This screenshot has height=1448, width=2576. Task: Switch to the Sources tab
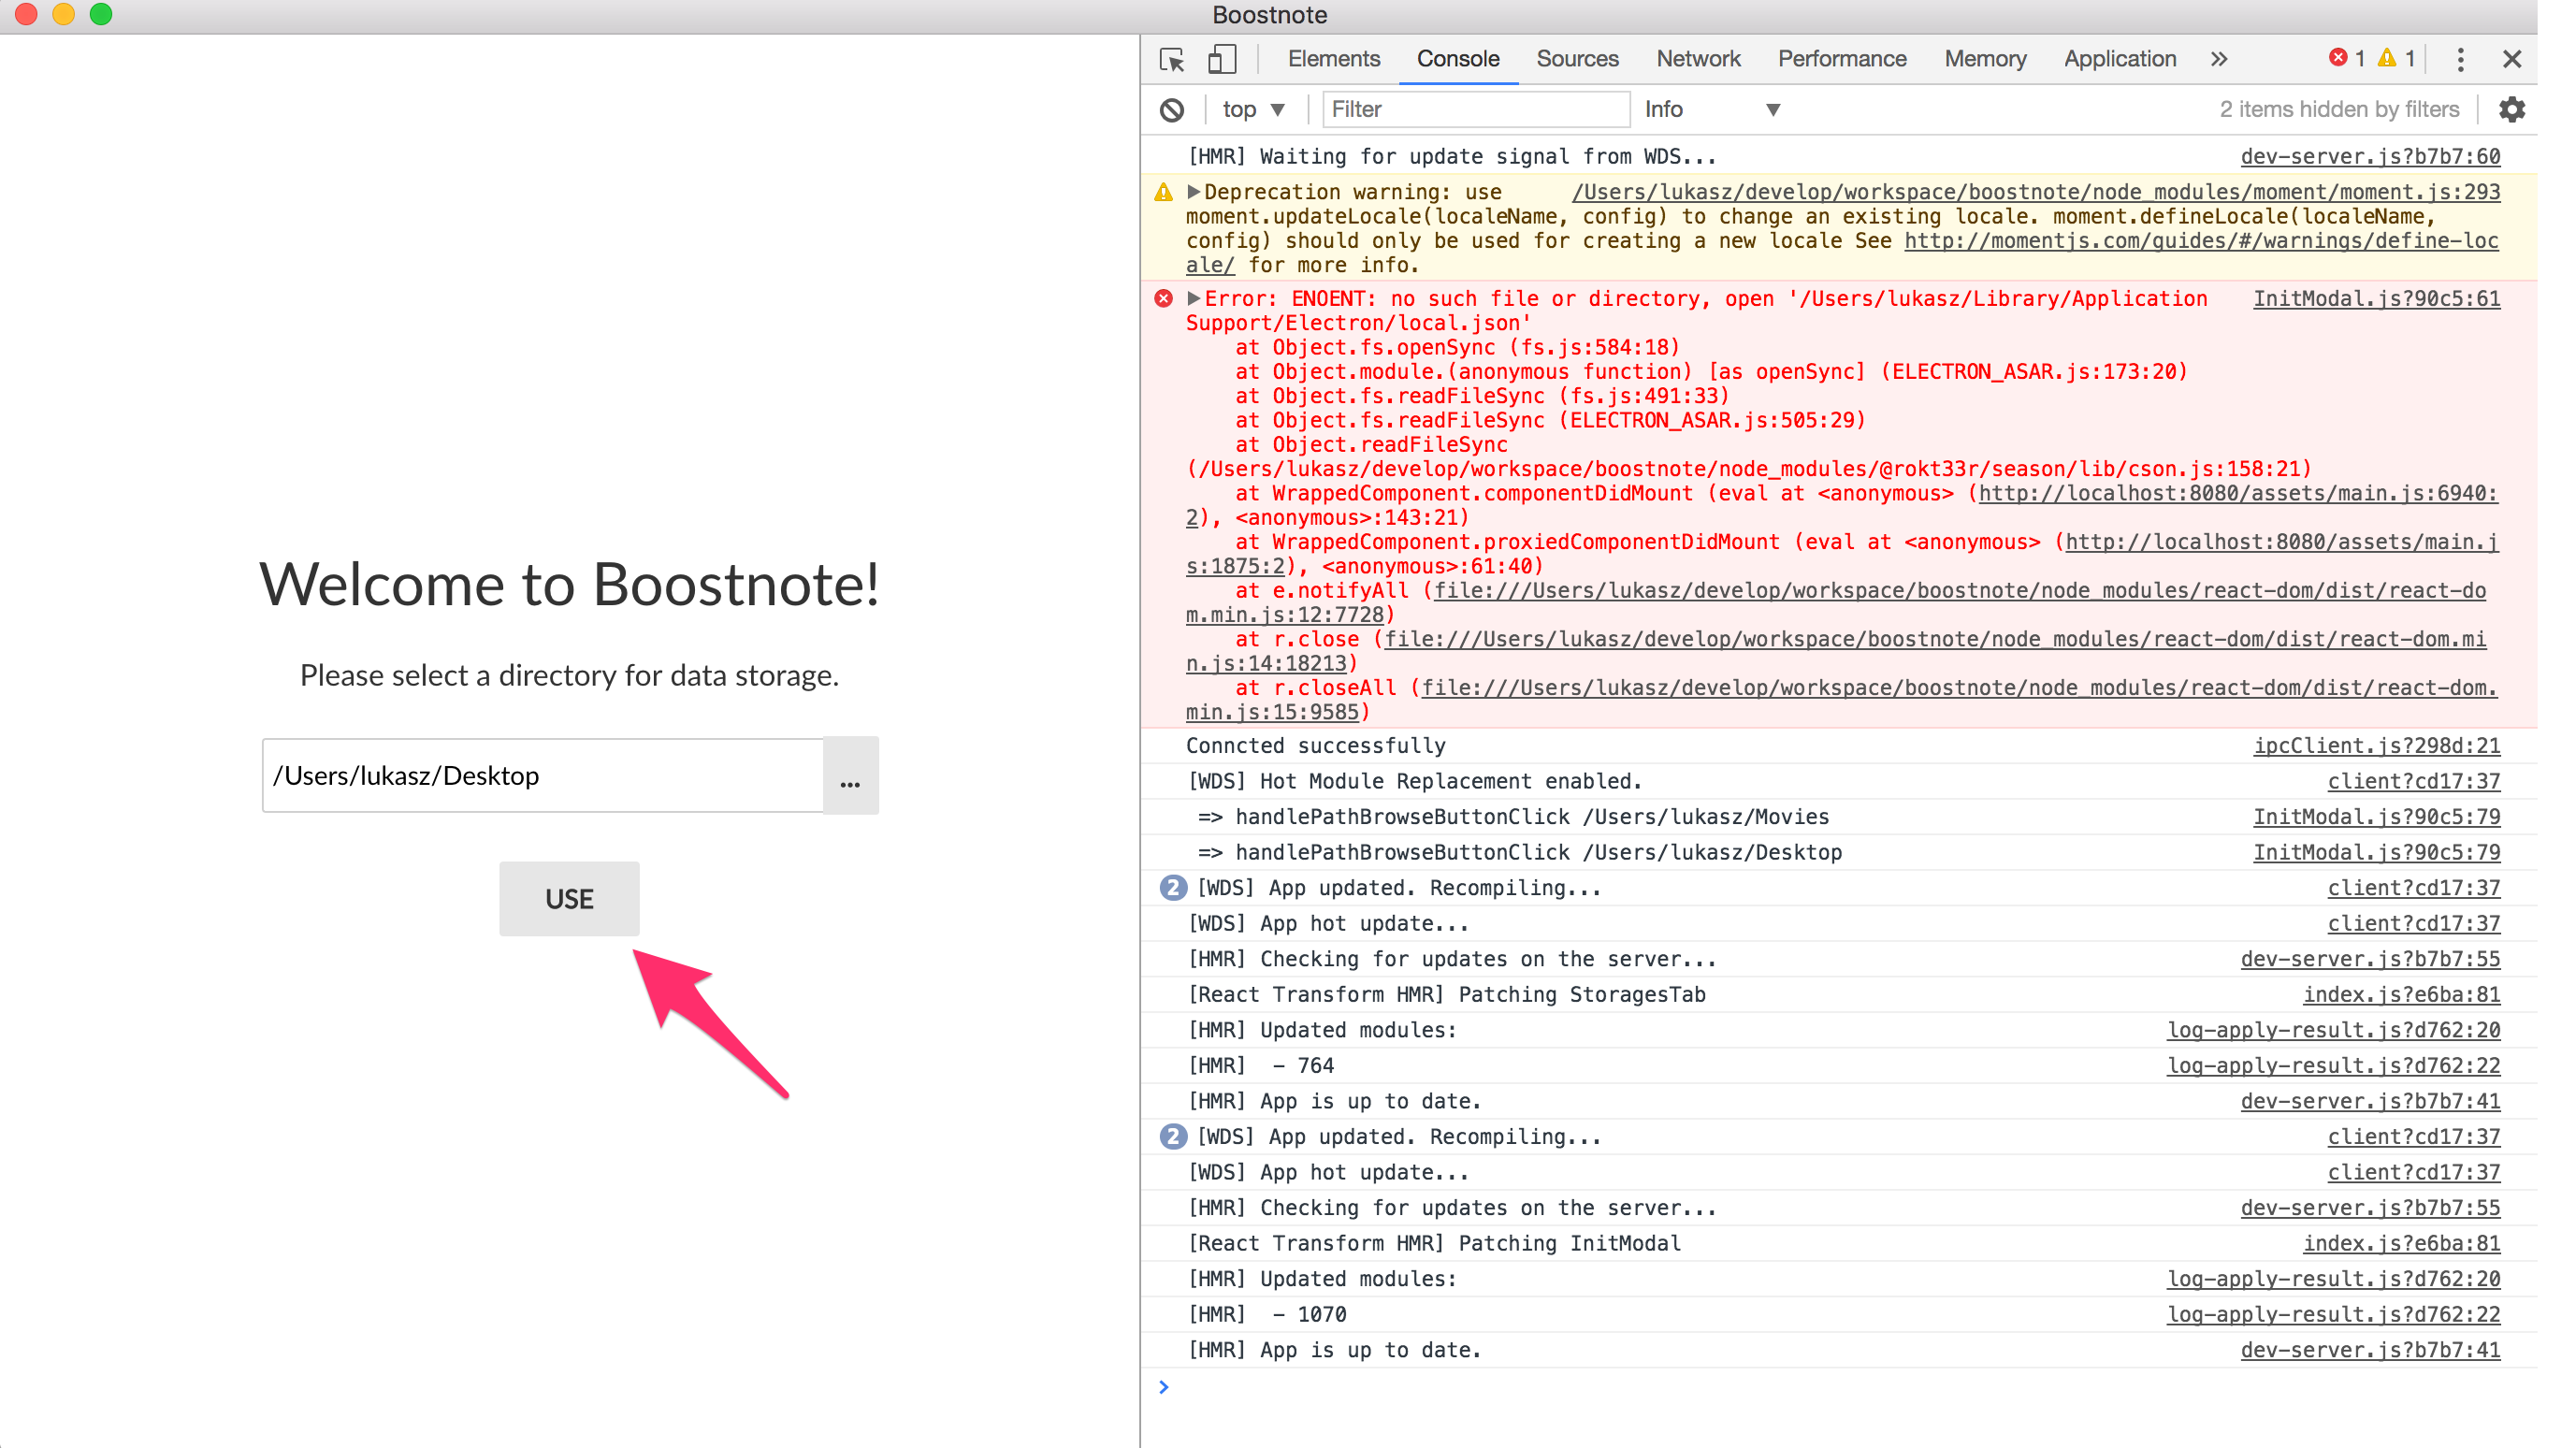click(1577, 60)
